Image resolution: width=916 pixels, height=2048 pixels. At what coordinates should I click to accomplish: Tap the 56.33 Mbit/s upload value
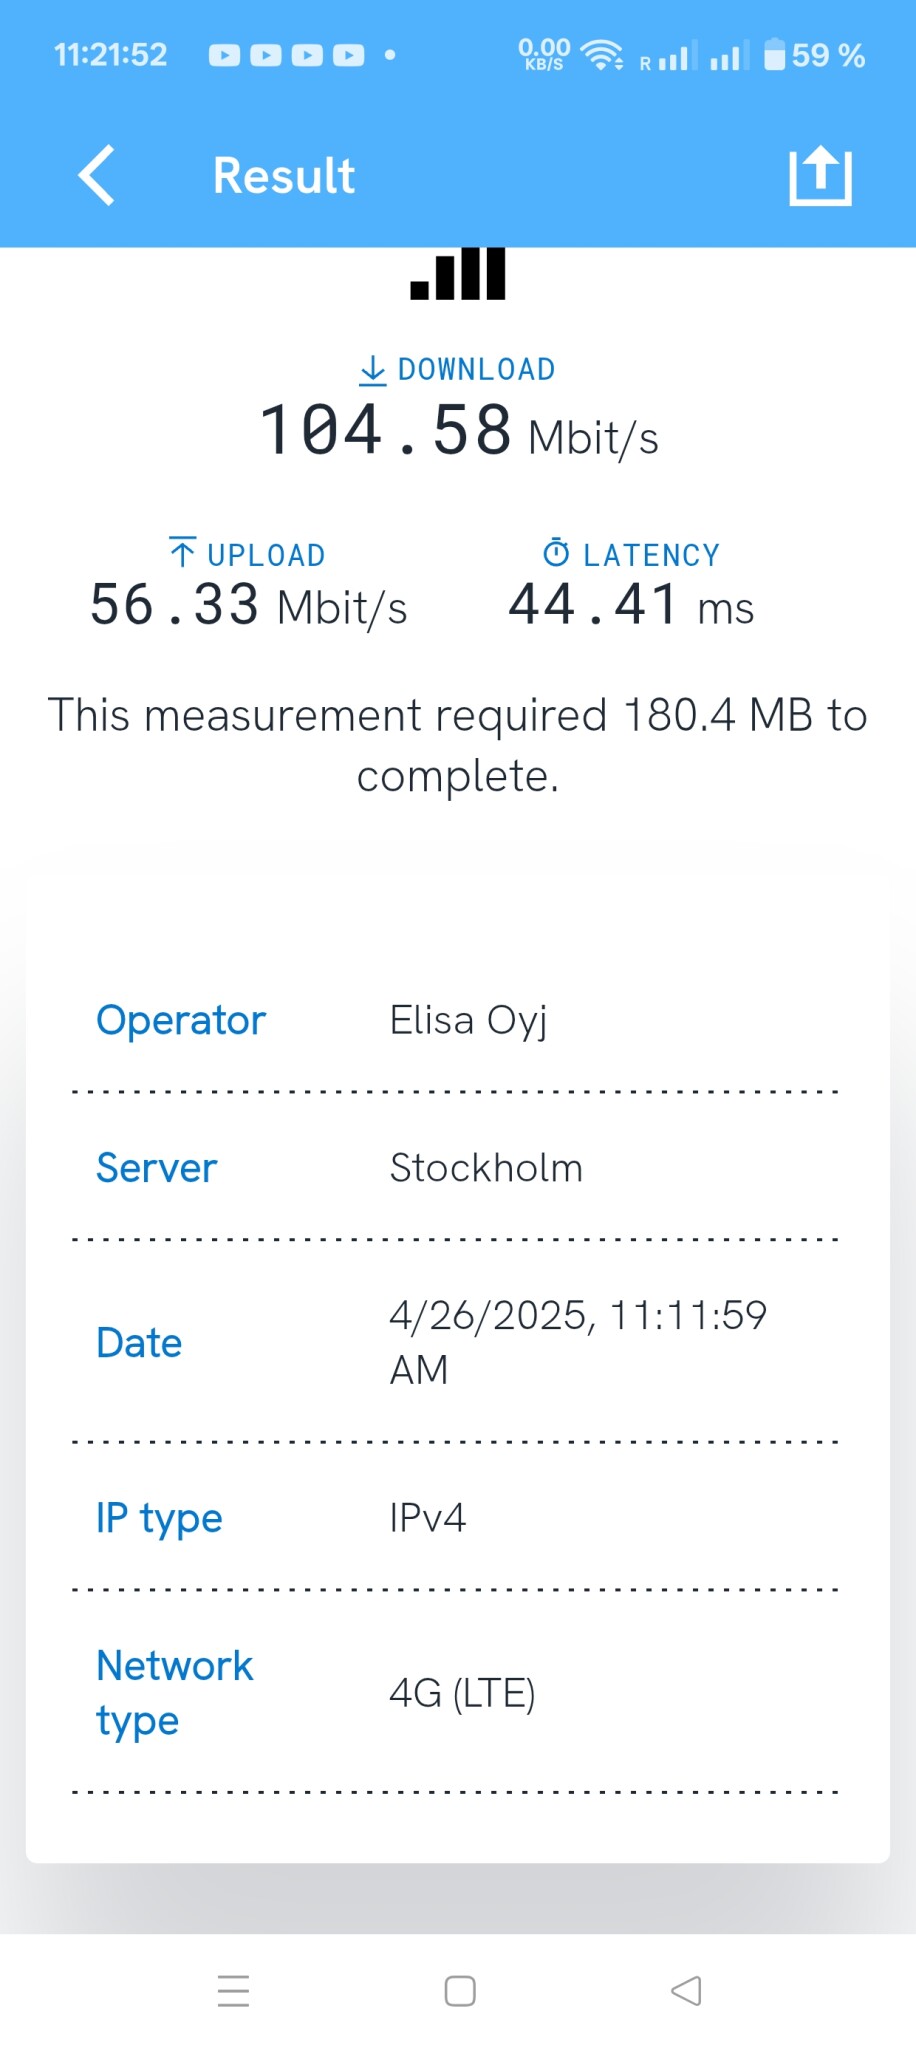point(248,606)
